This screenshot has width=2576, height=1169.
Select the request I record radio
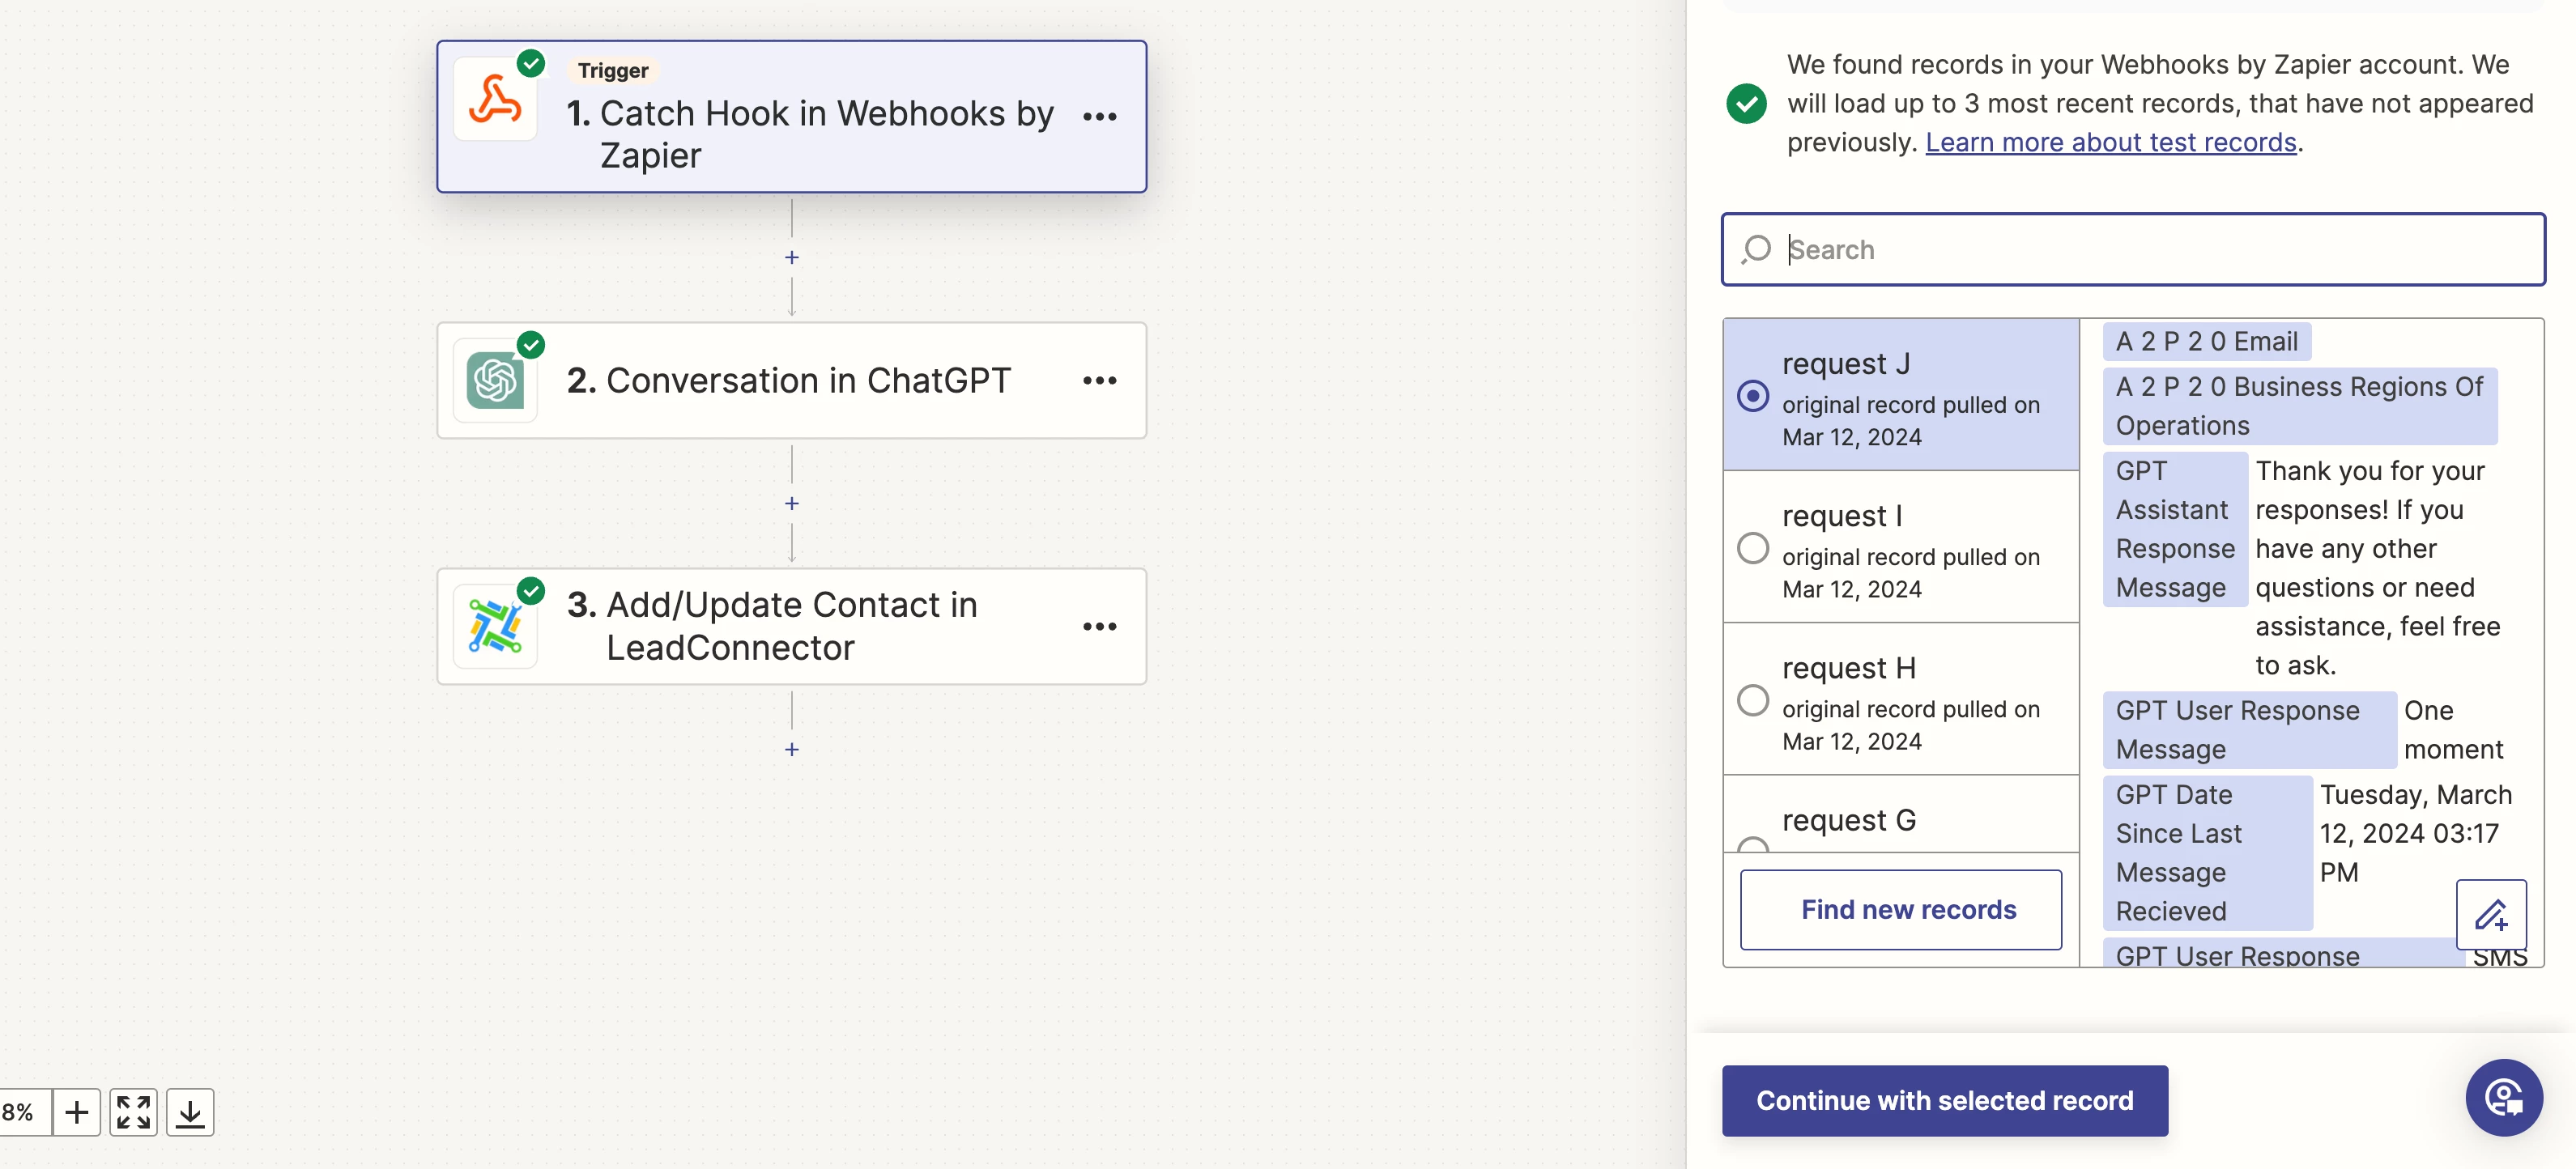1752,548
